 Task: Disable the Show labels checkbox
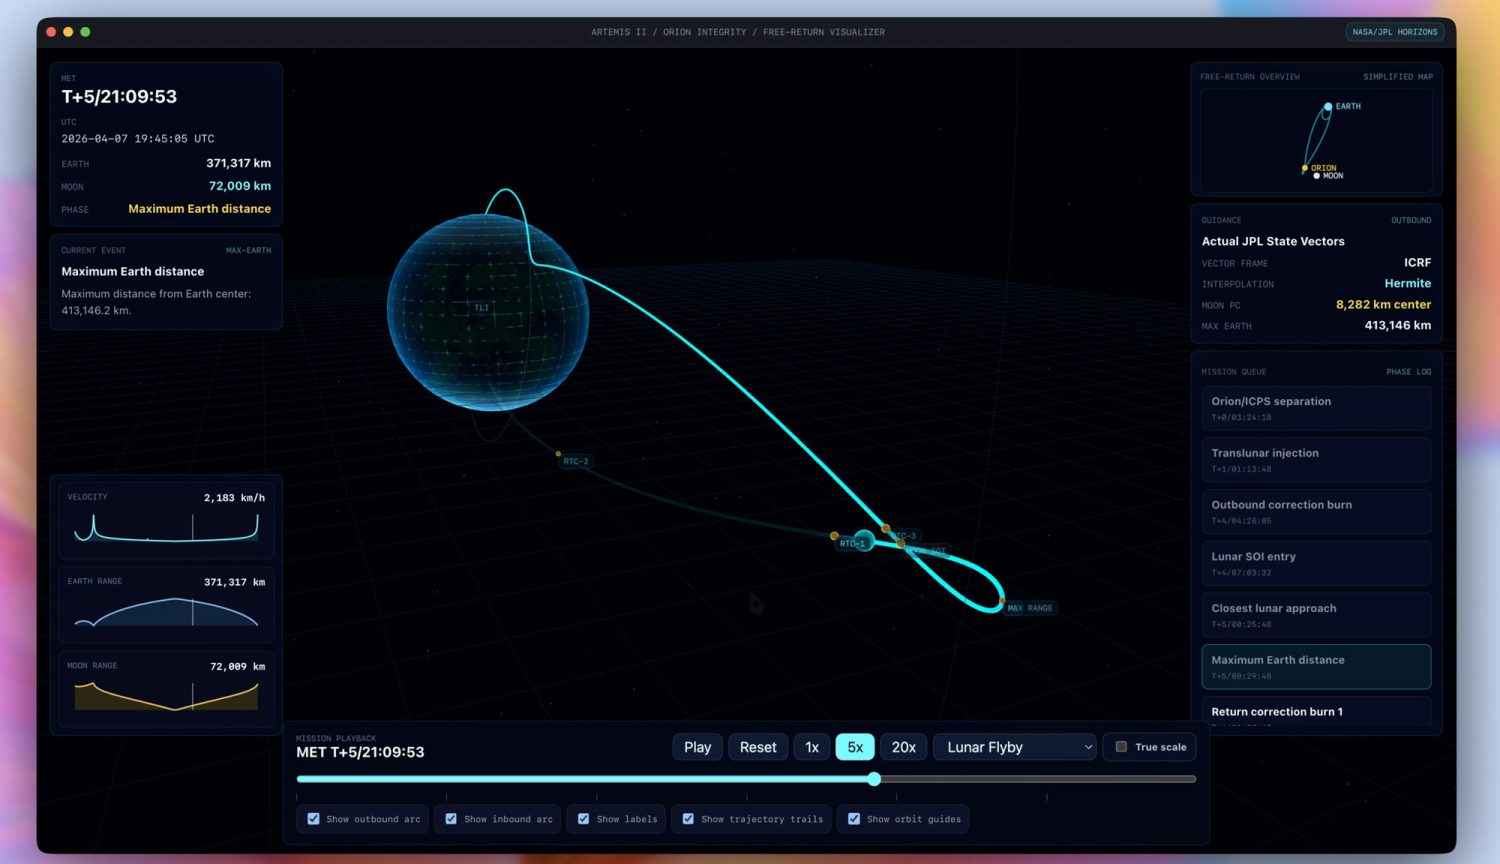584,819
